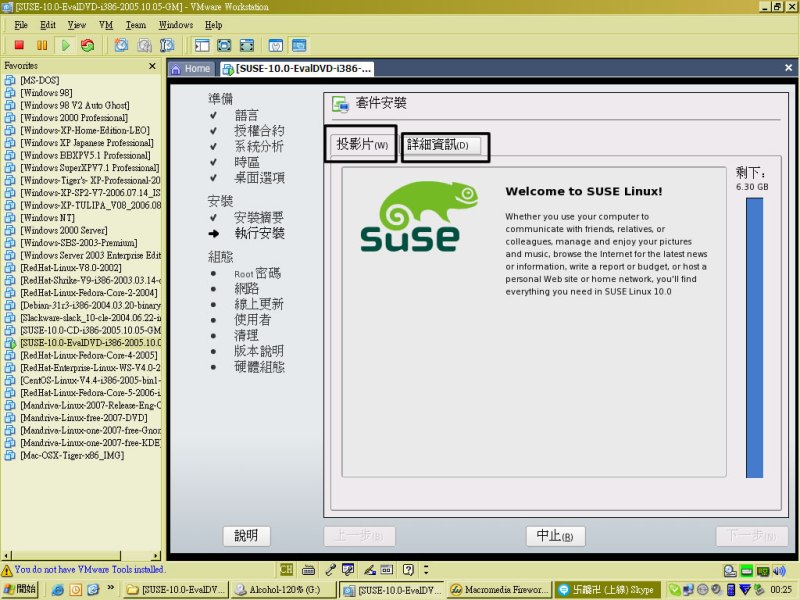Image resolution: width=800 pixels, height=600 pixels.
Task: Open the Edit menu
Action: [47, 25]
